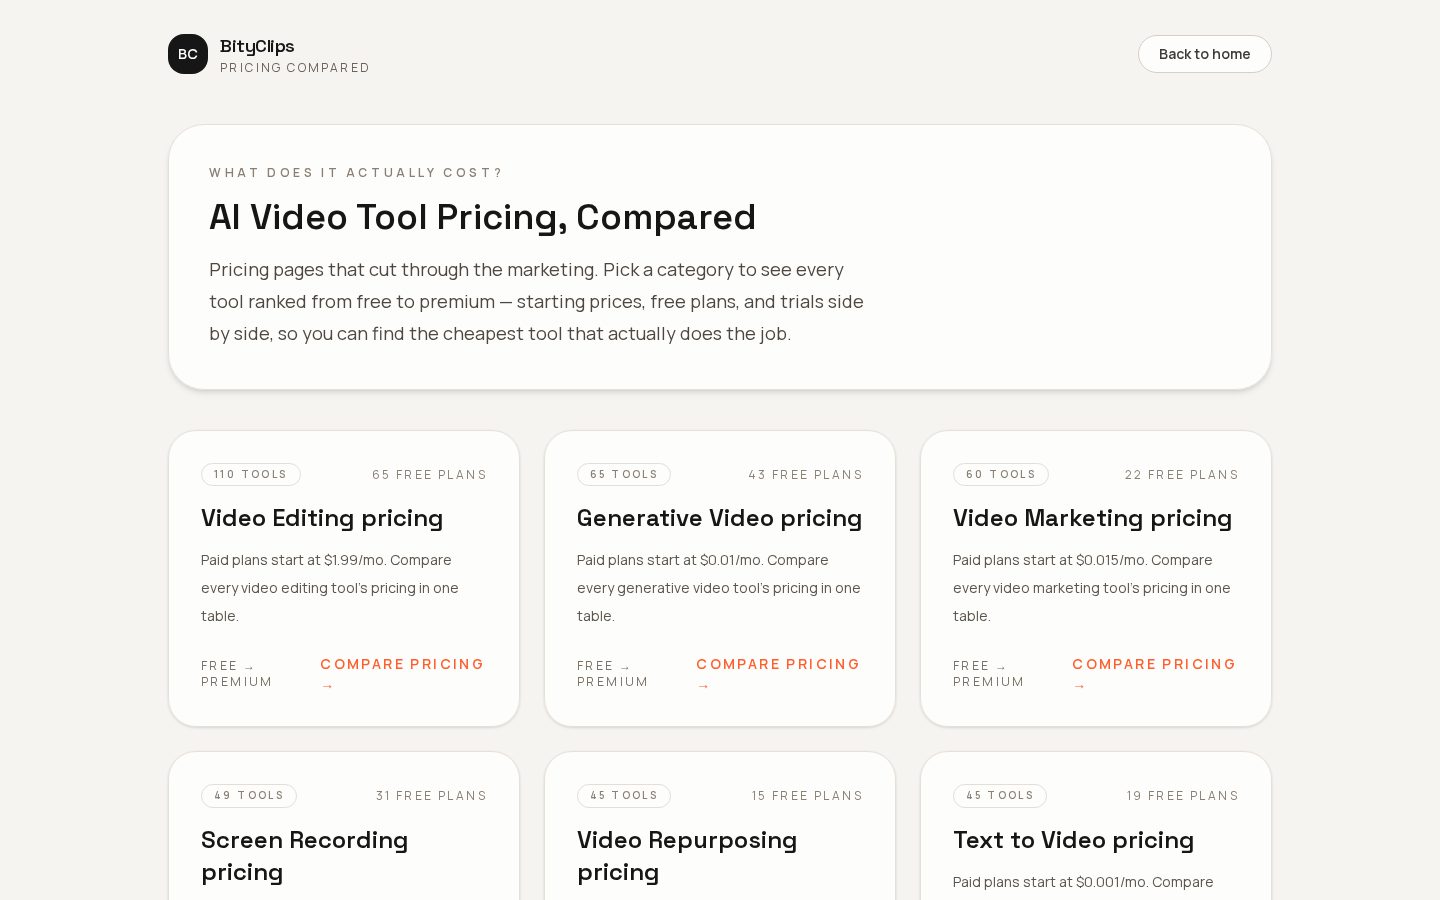Click the 43 FREE PLANS label
The image size is (1440, 900).
(805, 475)
